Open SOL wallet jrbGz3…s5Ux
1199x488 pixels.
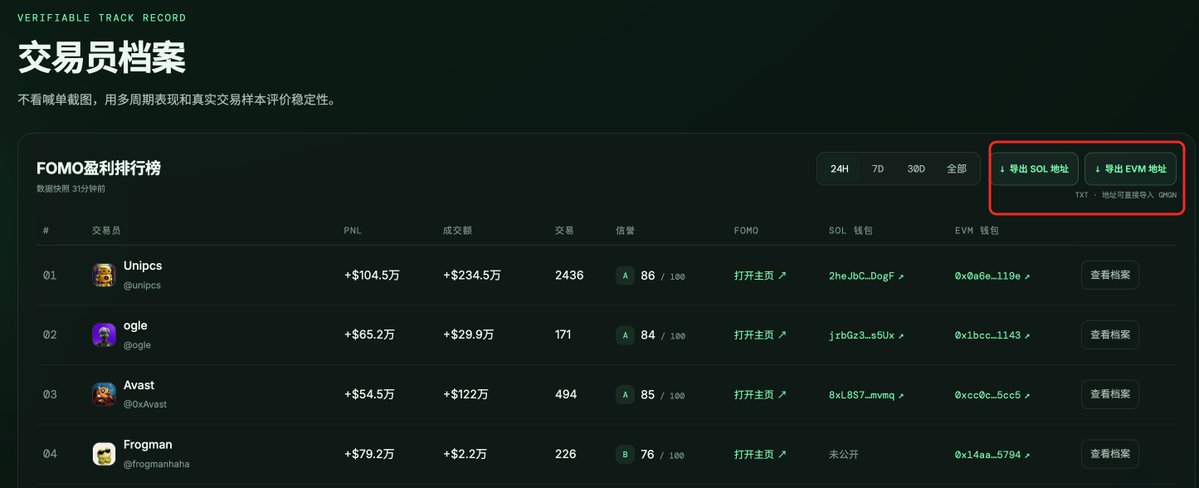tap(866, 336)
